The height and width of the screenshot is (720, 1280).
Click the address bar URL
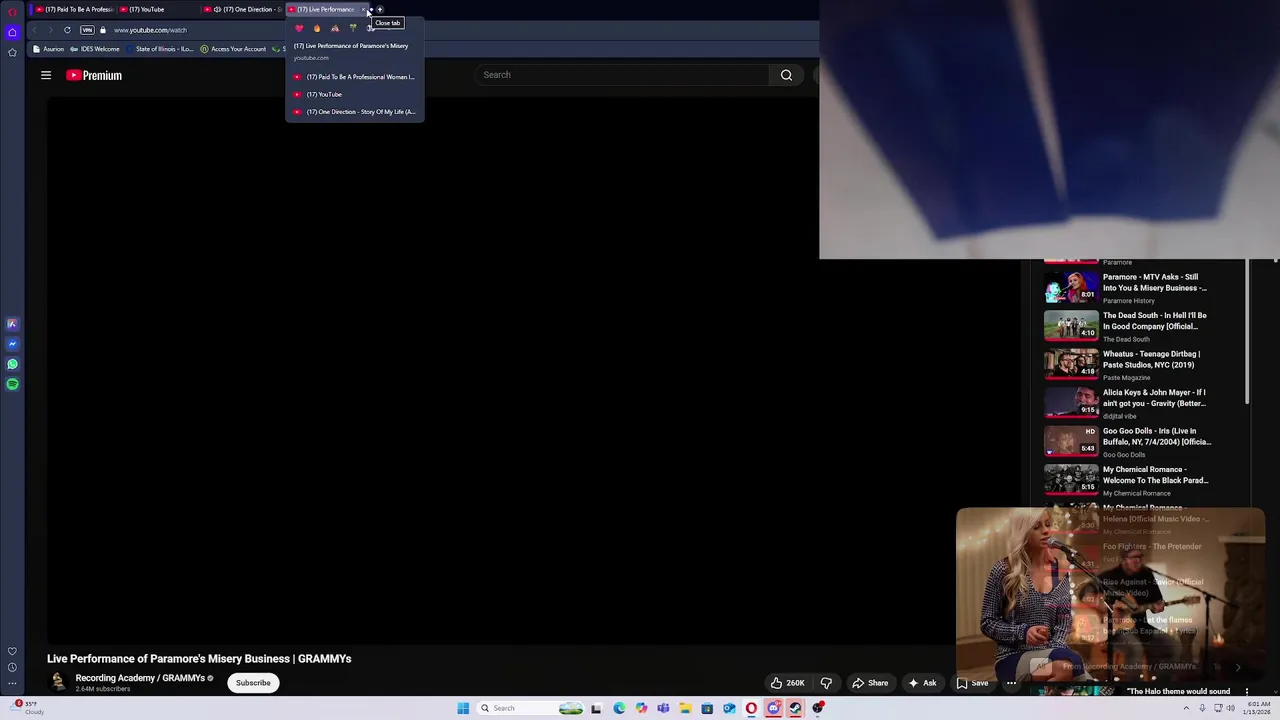click(x=150, y=30)
